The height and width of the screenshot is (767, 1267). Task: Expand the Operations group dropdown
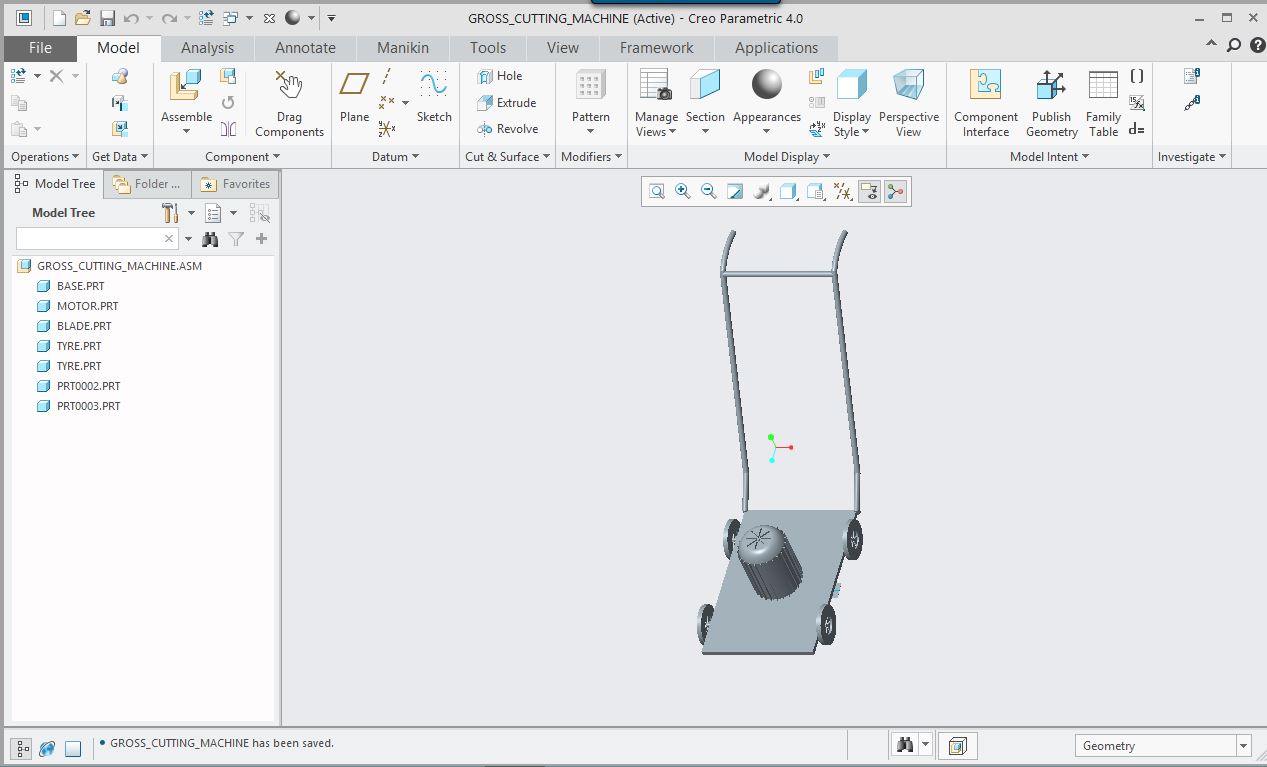(x=44, y=157)
